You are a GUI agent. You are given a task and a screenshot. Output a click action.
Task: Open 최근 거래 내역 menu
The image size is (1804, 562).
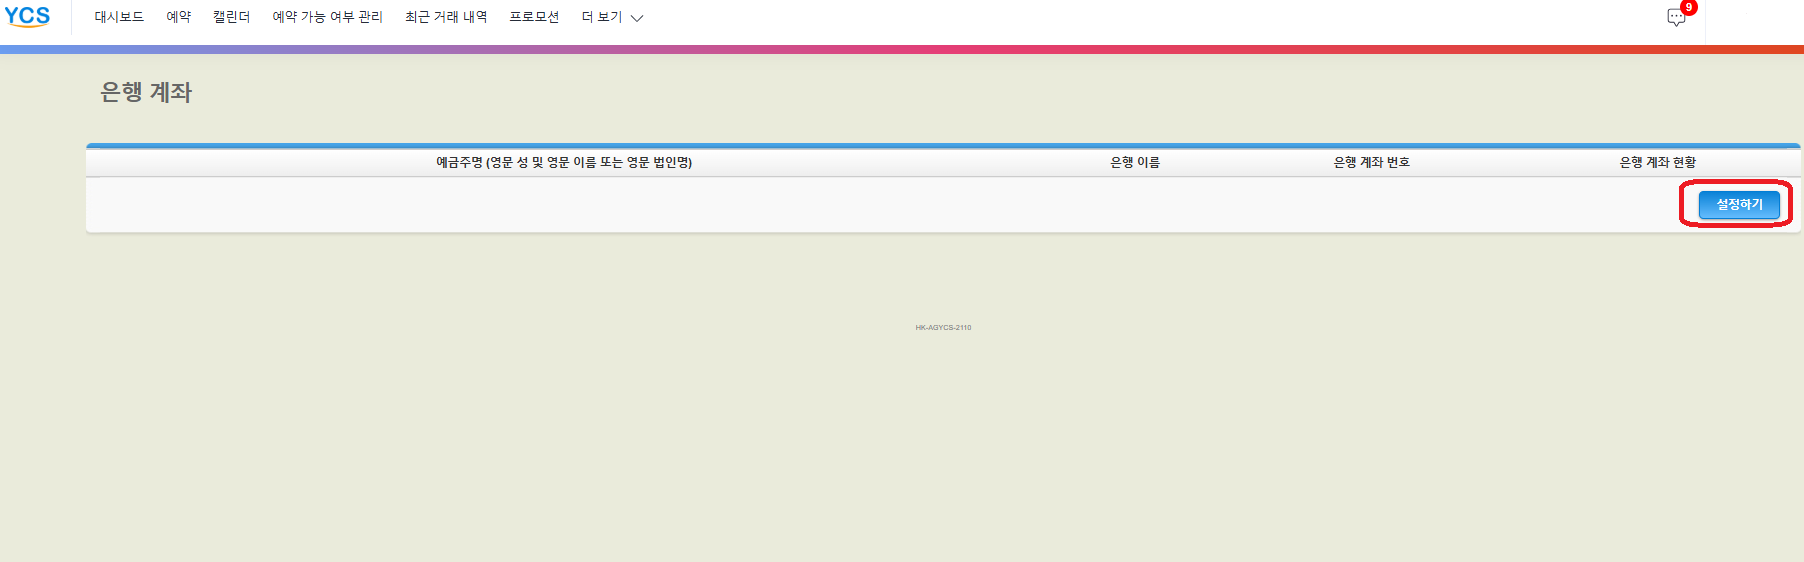coord(446,17)
